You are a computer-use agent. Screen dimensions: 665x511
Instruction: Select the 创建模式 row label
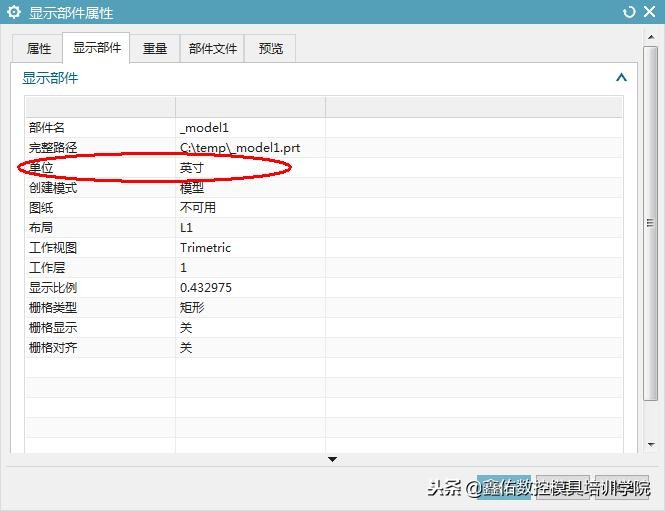point(53,187)
